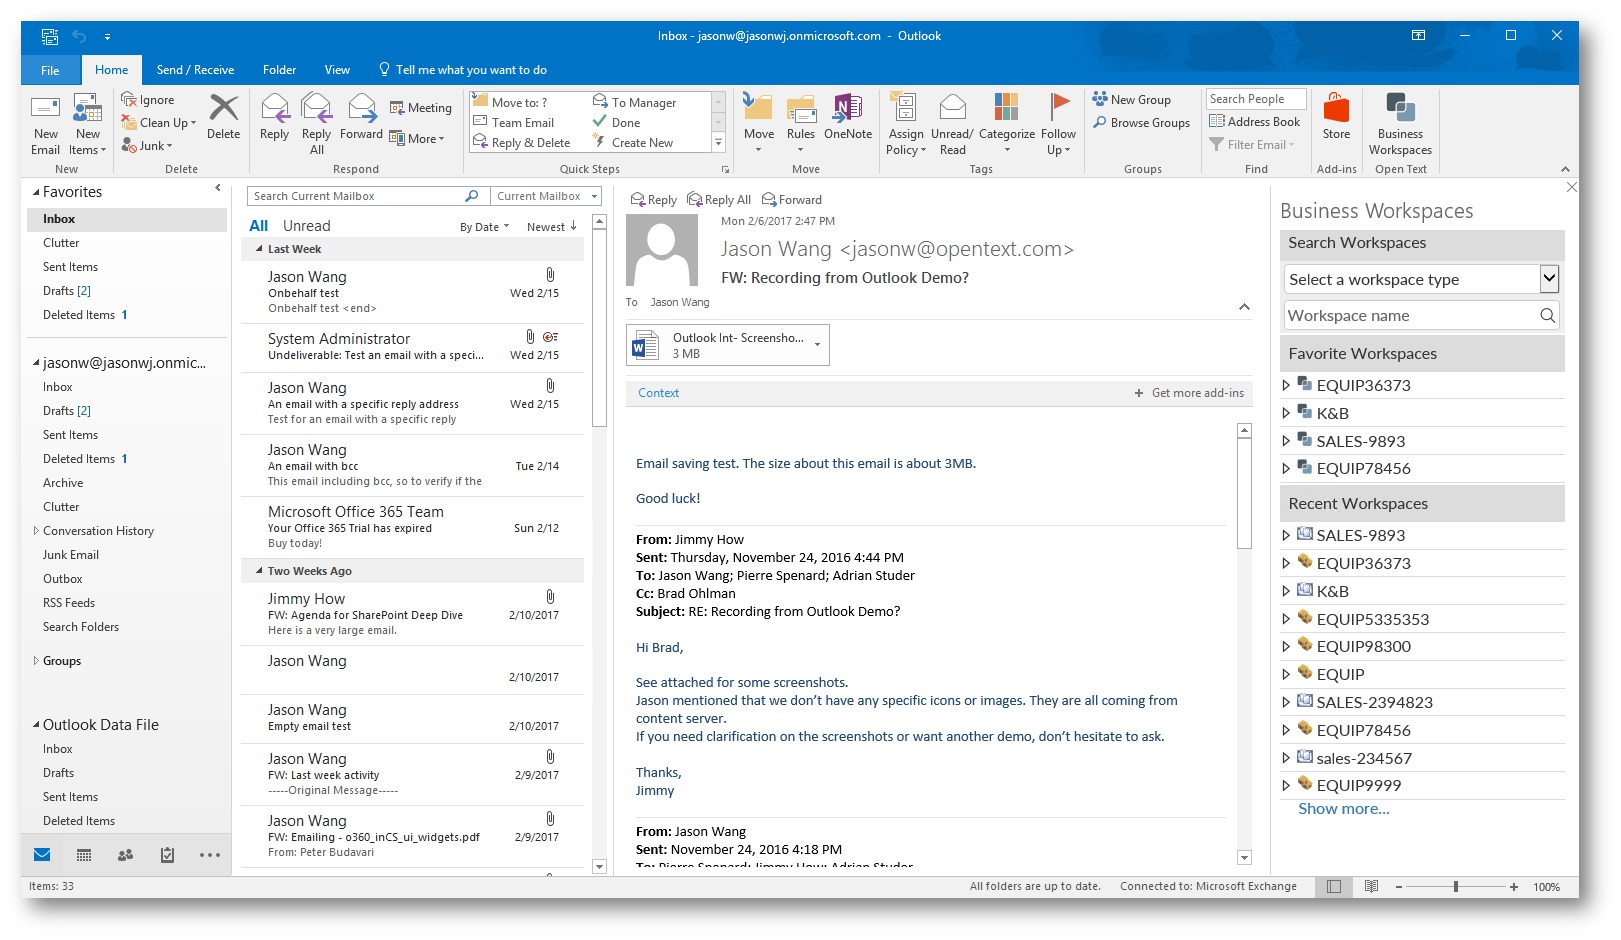Switch to Reading view in status bar
Screen dimensions: 1621x940
(x=1371, y=887)
